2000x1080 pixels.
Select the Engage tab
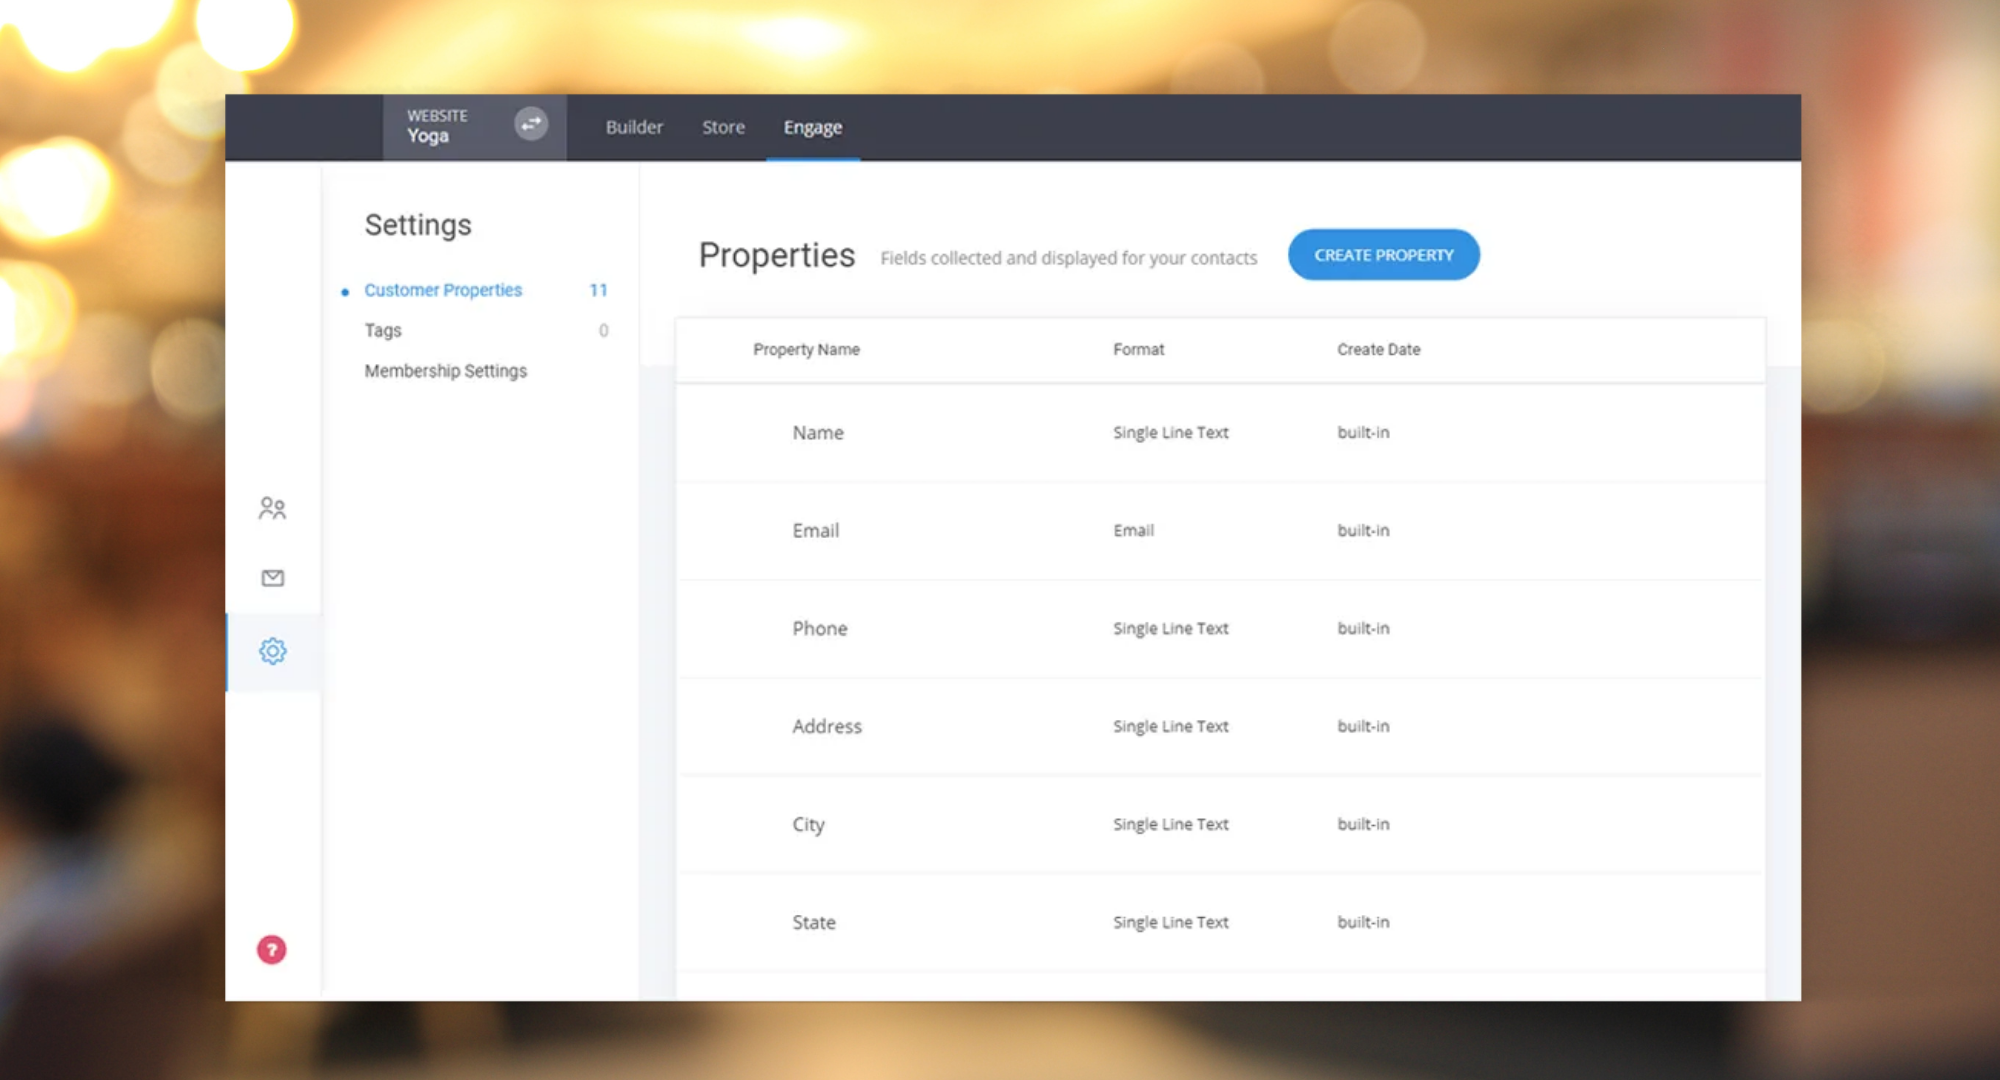(x=812, y=127)
